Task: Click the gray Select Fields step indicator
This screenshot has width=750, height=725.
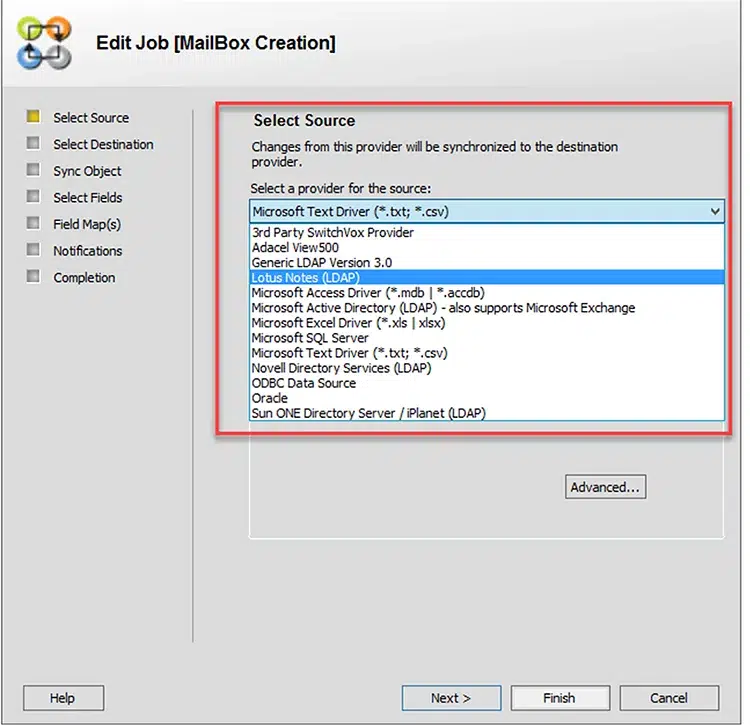Action: [x=33, y=196]
